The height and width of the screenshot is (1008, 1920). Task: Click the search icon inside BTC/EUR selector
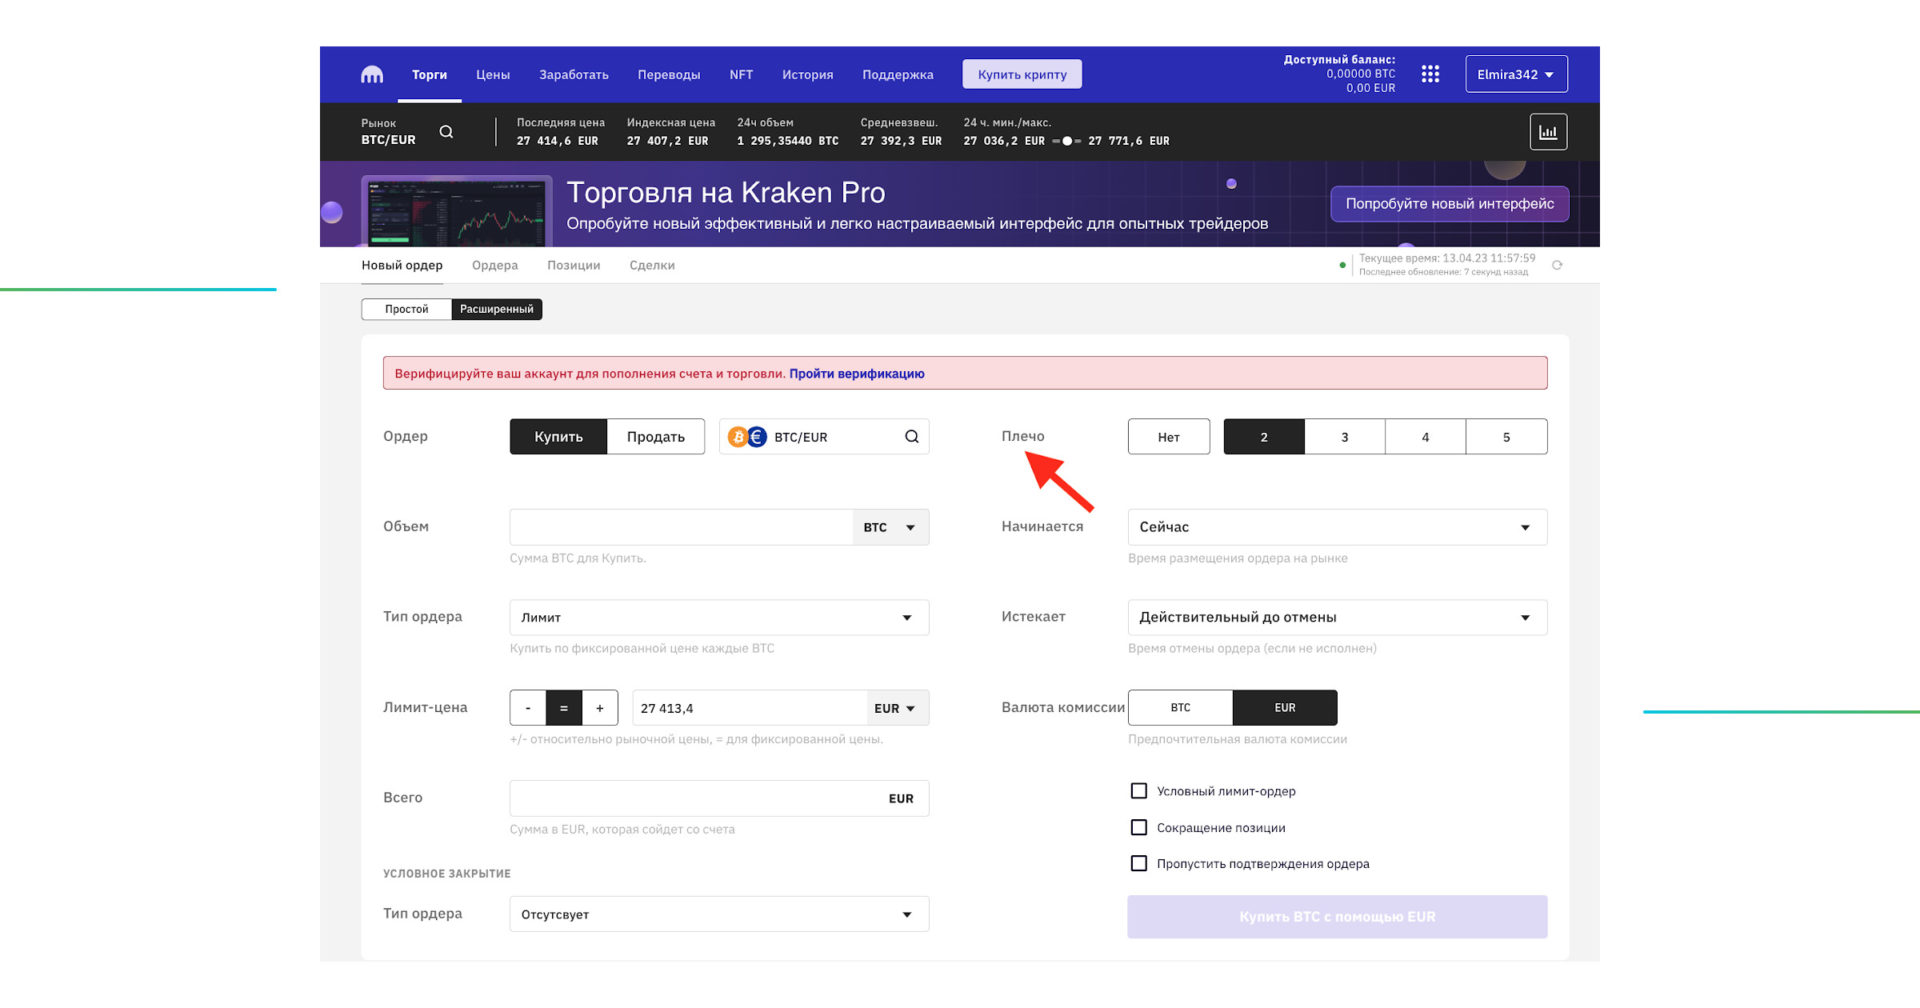(911, 436)
